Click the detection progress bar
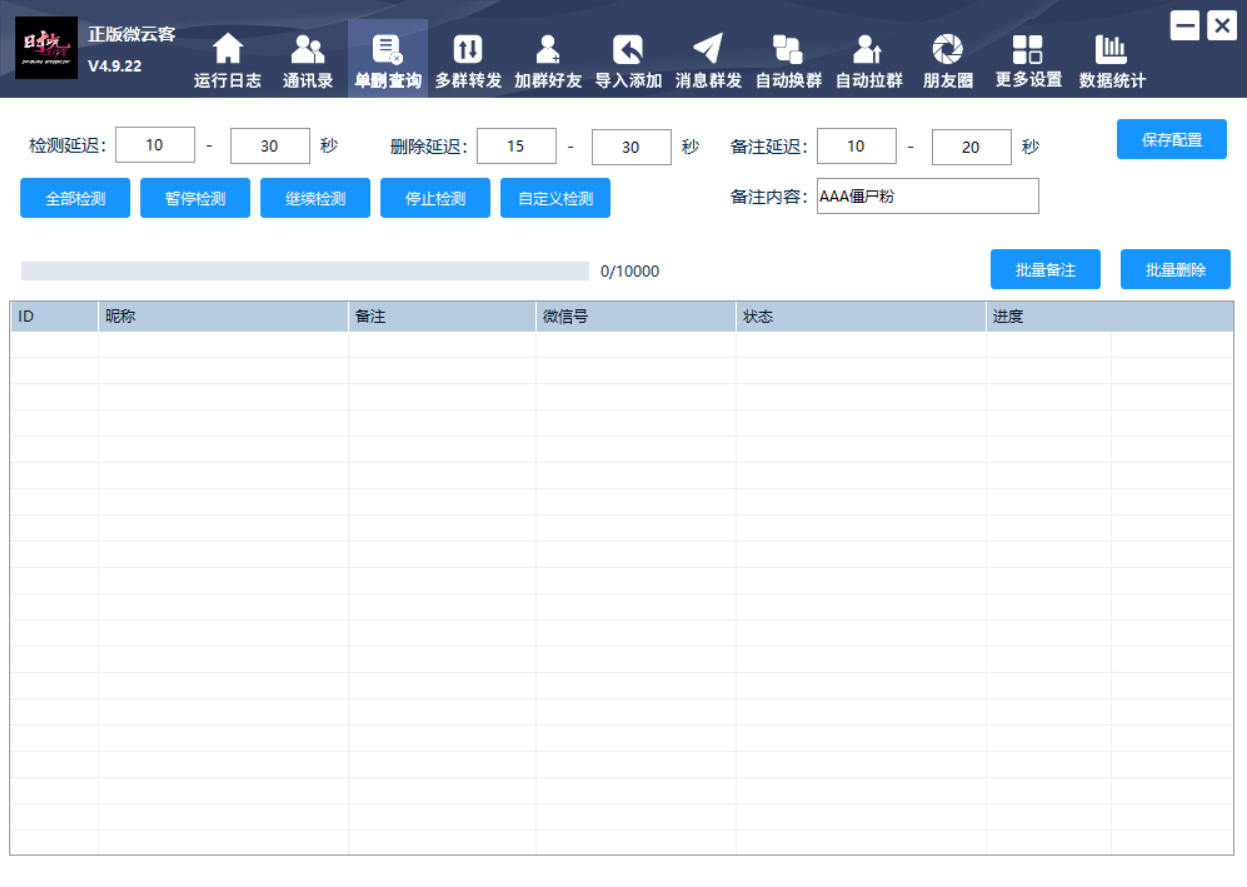The width and height of the screenshot is (1247, 887). 305,271
